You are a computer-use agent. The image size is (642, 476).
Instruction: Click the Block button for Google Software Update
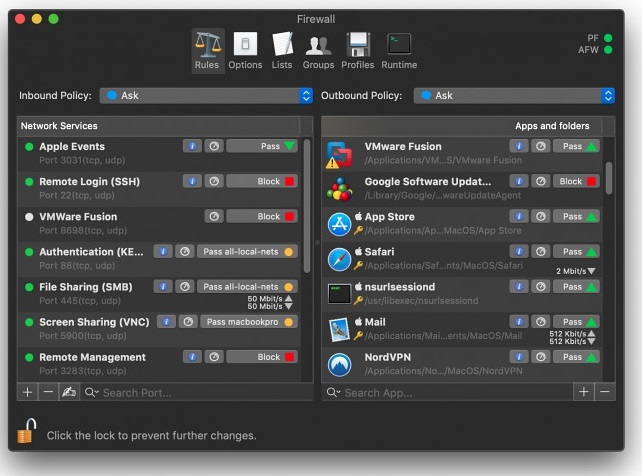coord(576,181)
